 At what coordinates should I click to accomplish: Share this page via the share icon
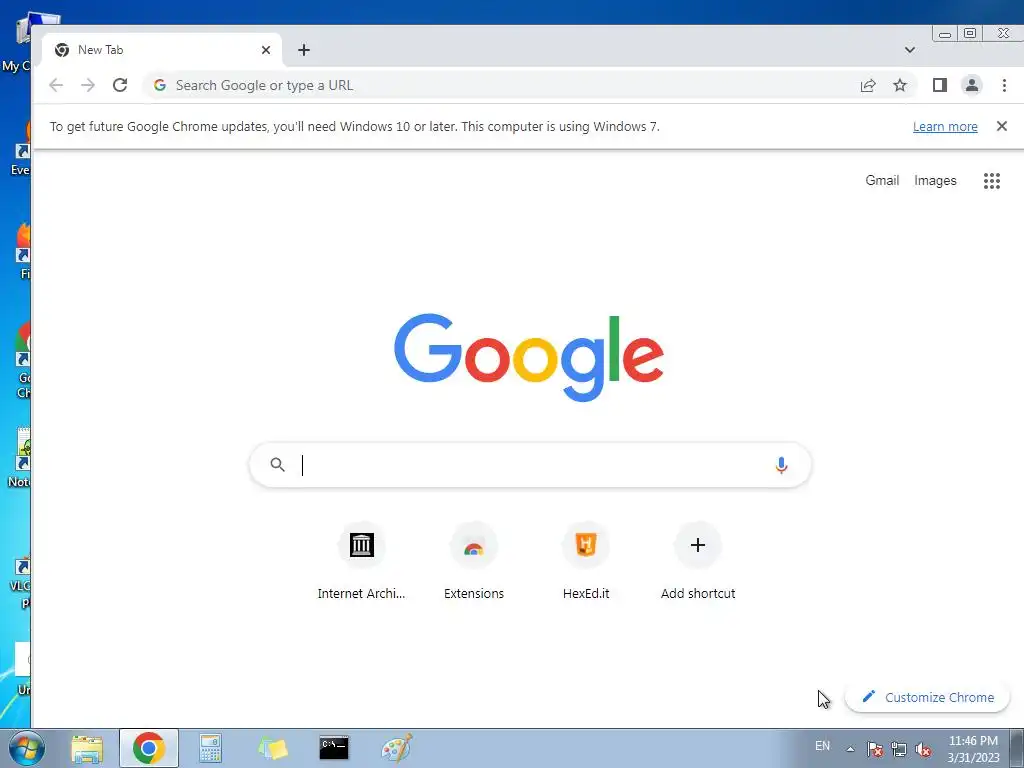pos(868,85)
